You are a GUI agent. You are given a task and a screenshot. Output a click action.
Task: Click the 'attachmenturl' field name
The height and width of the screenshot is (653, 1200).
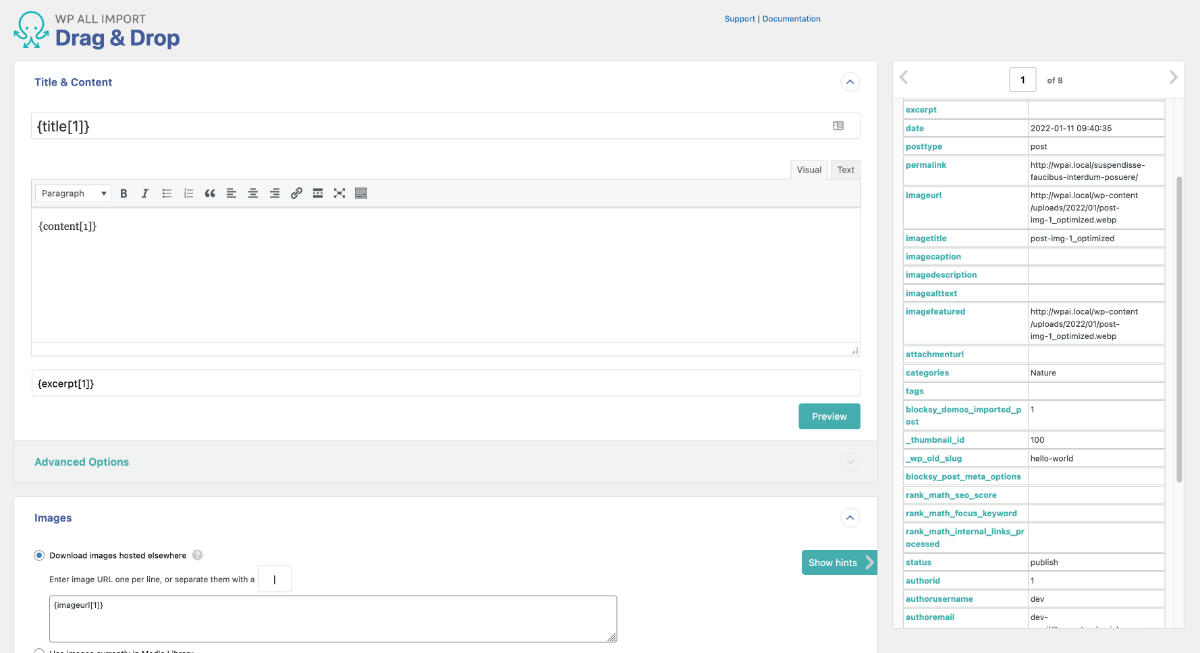[x=934, y=354]
